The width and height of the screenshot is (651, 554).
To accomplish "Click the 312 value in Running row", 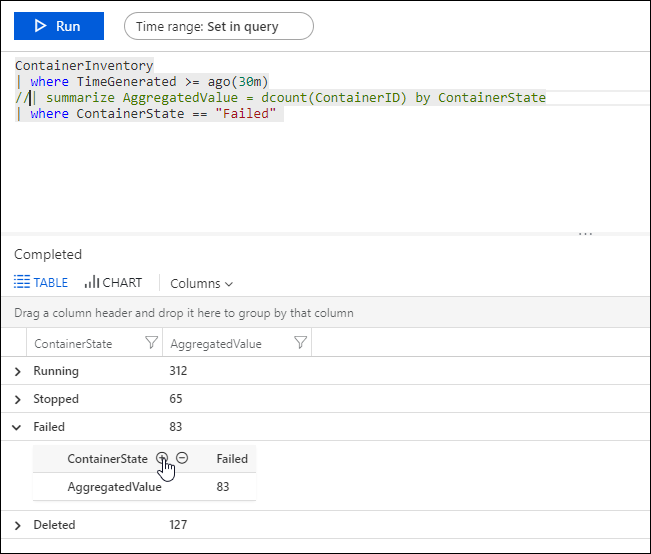I will [x=179, y=371].
